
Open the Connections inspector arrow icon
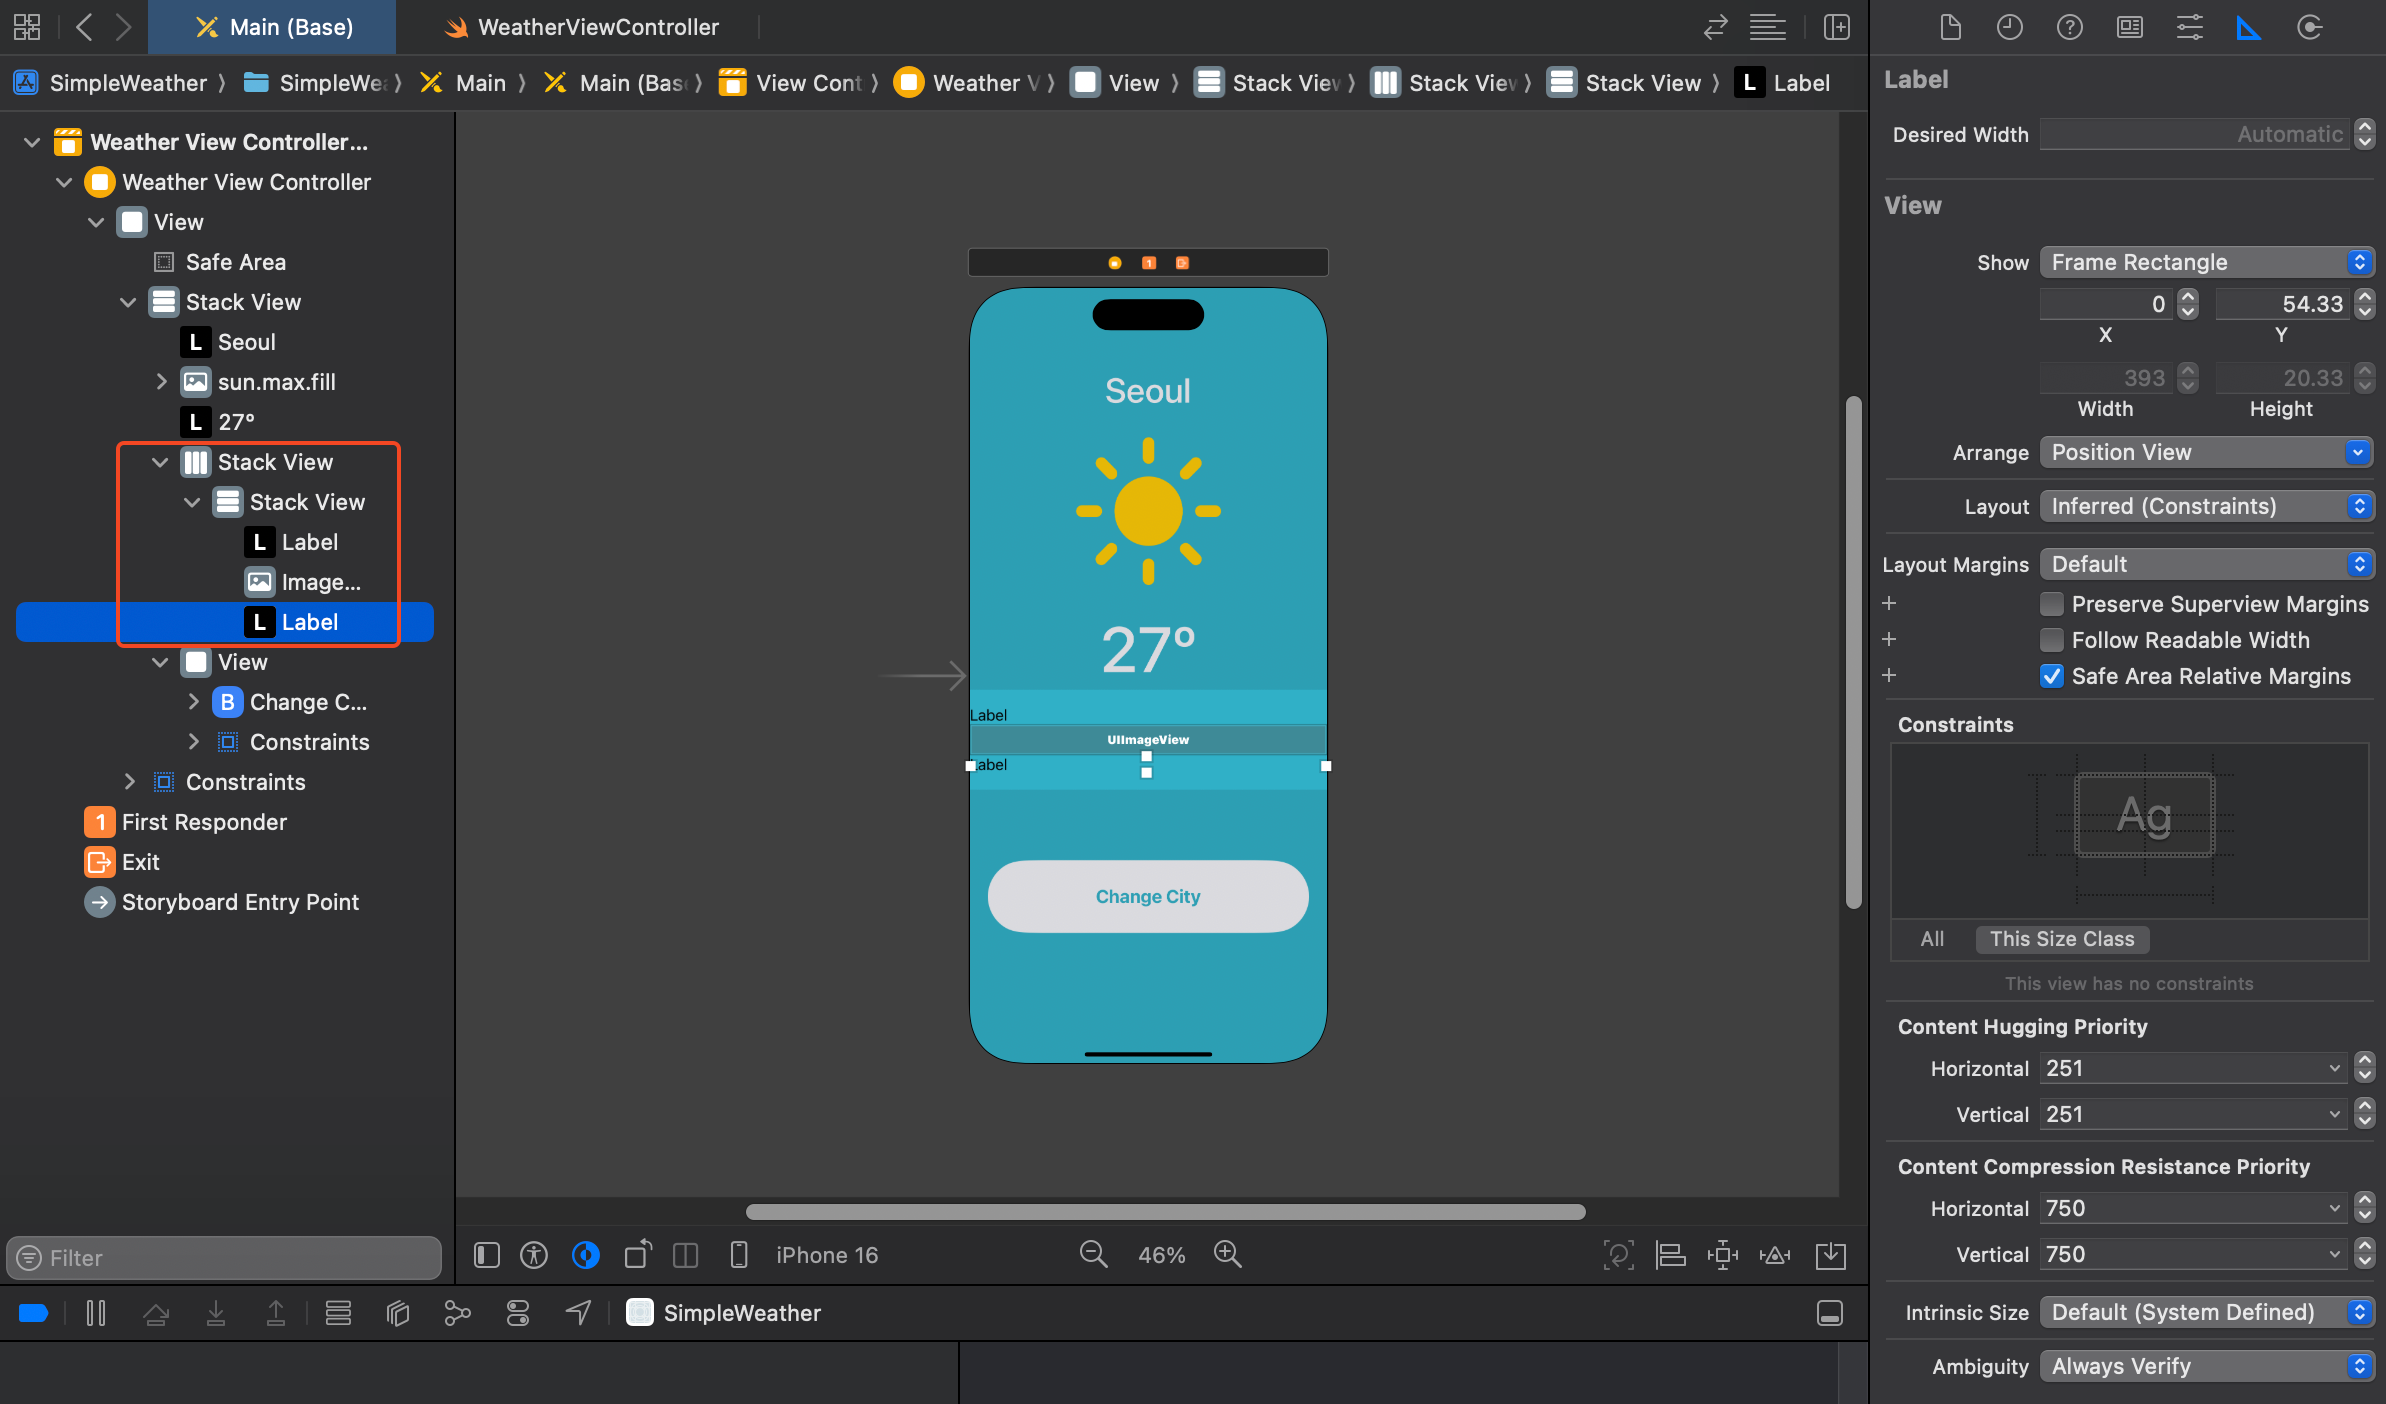point(2309,27)
